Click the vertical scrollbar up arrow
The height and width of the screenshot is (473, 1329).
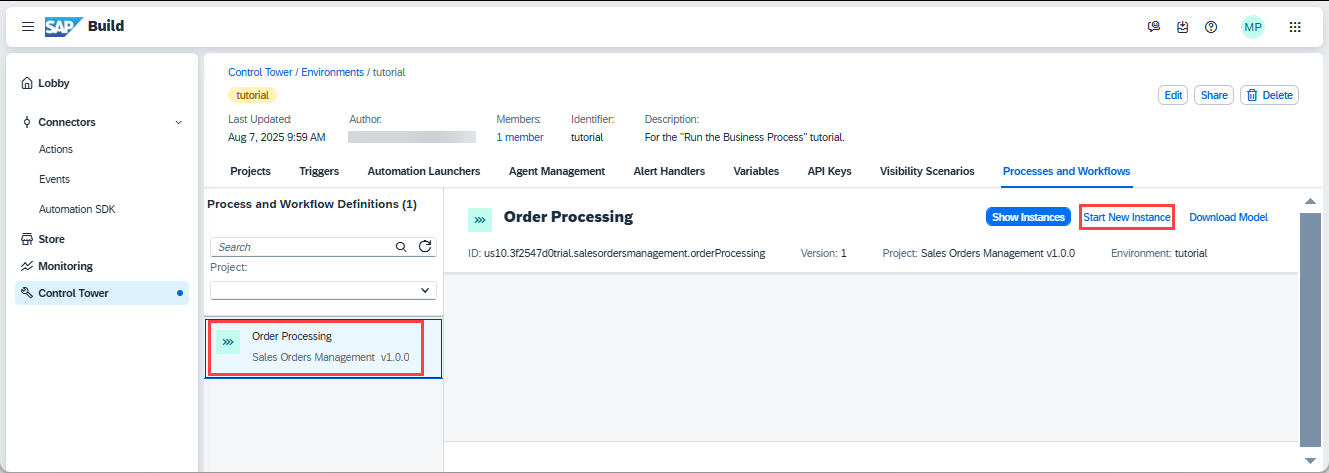click(x=1311, y=201)
